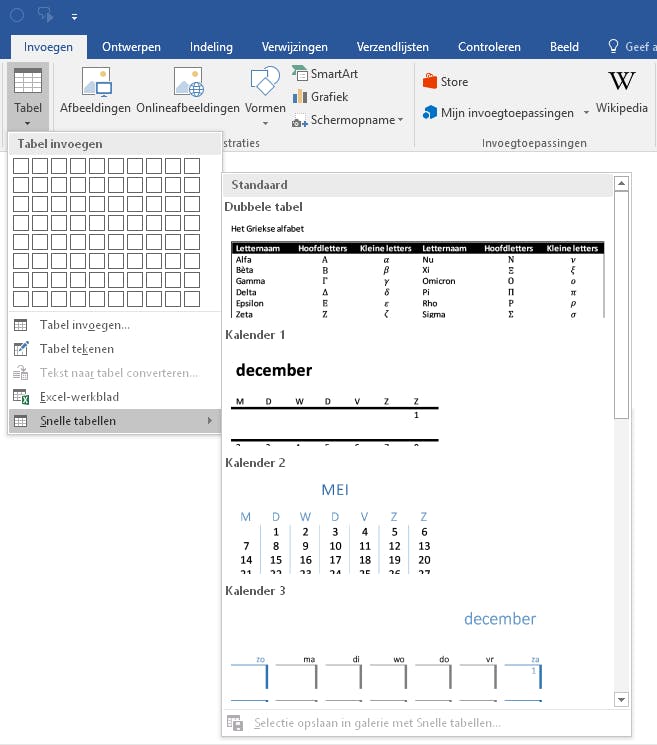Click the lightbulb Tell Me icon
The height and width of the screenshot is (745, 657).
(613, 47)
